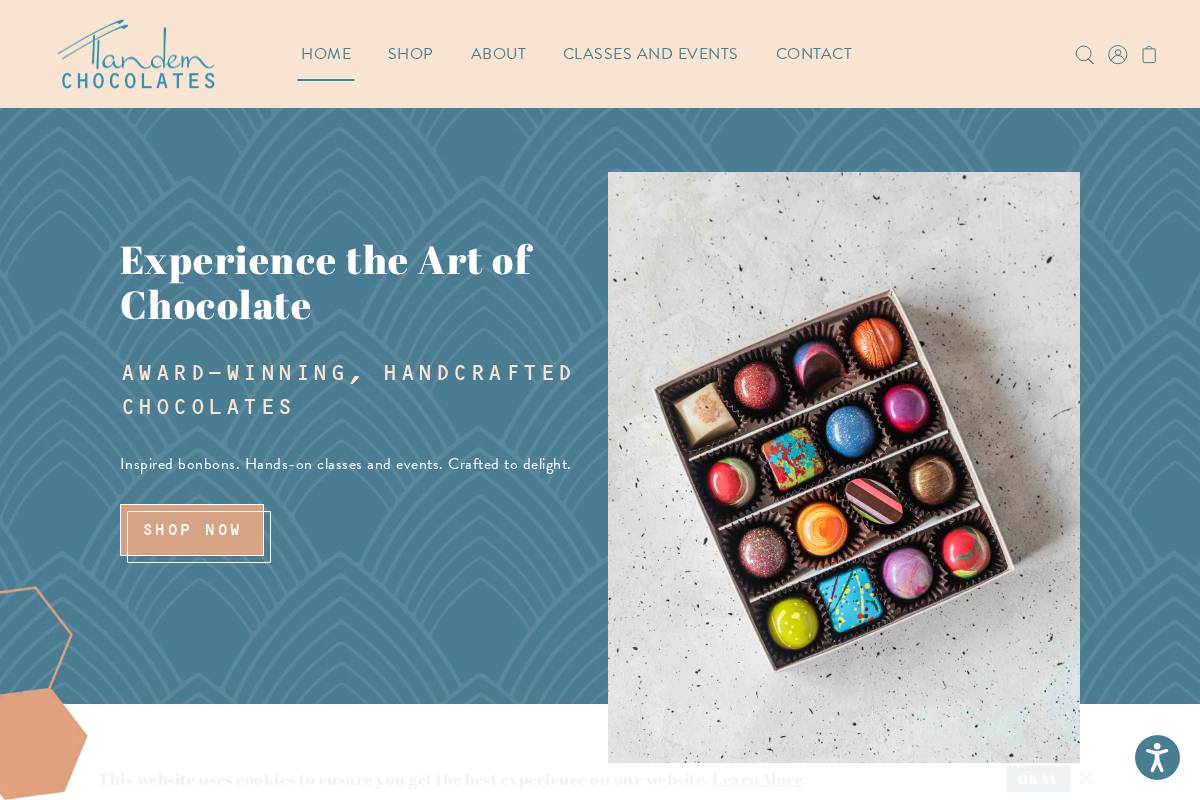Navigate to Classes and Events
This screenshot has height=800, width=1200.
click(650, 54)
